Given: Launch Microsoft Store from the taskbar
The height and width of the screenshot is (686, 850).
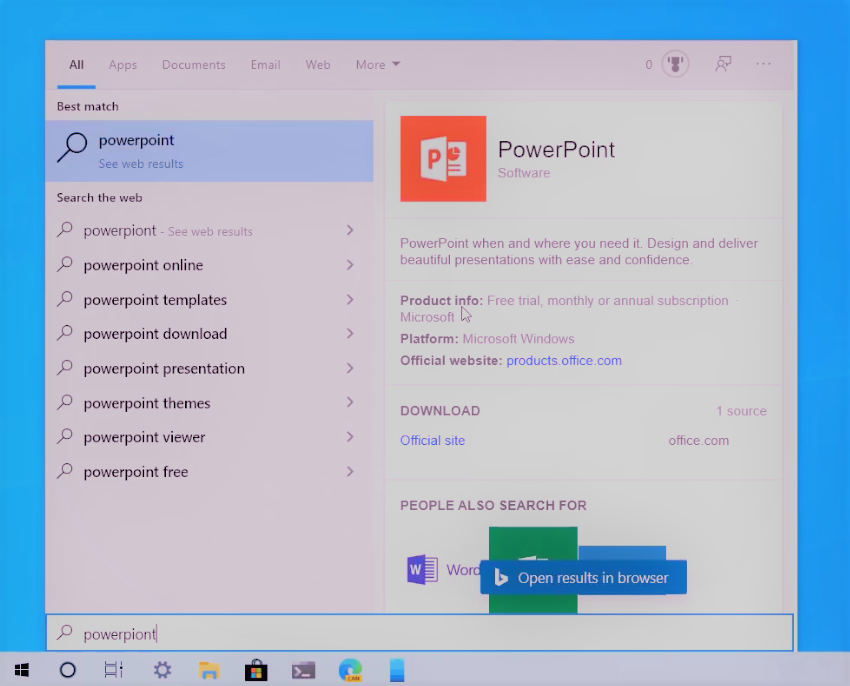Looking at the screenshot, I should pos(256,670).
